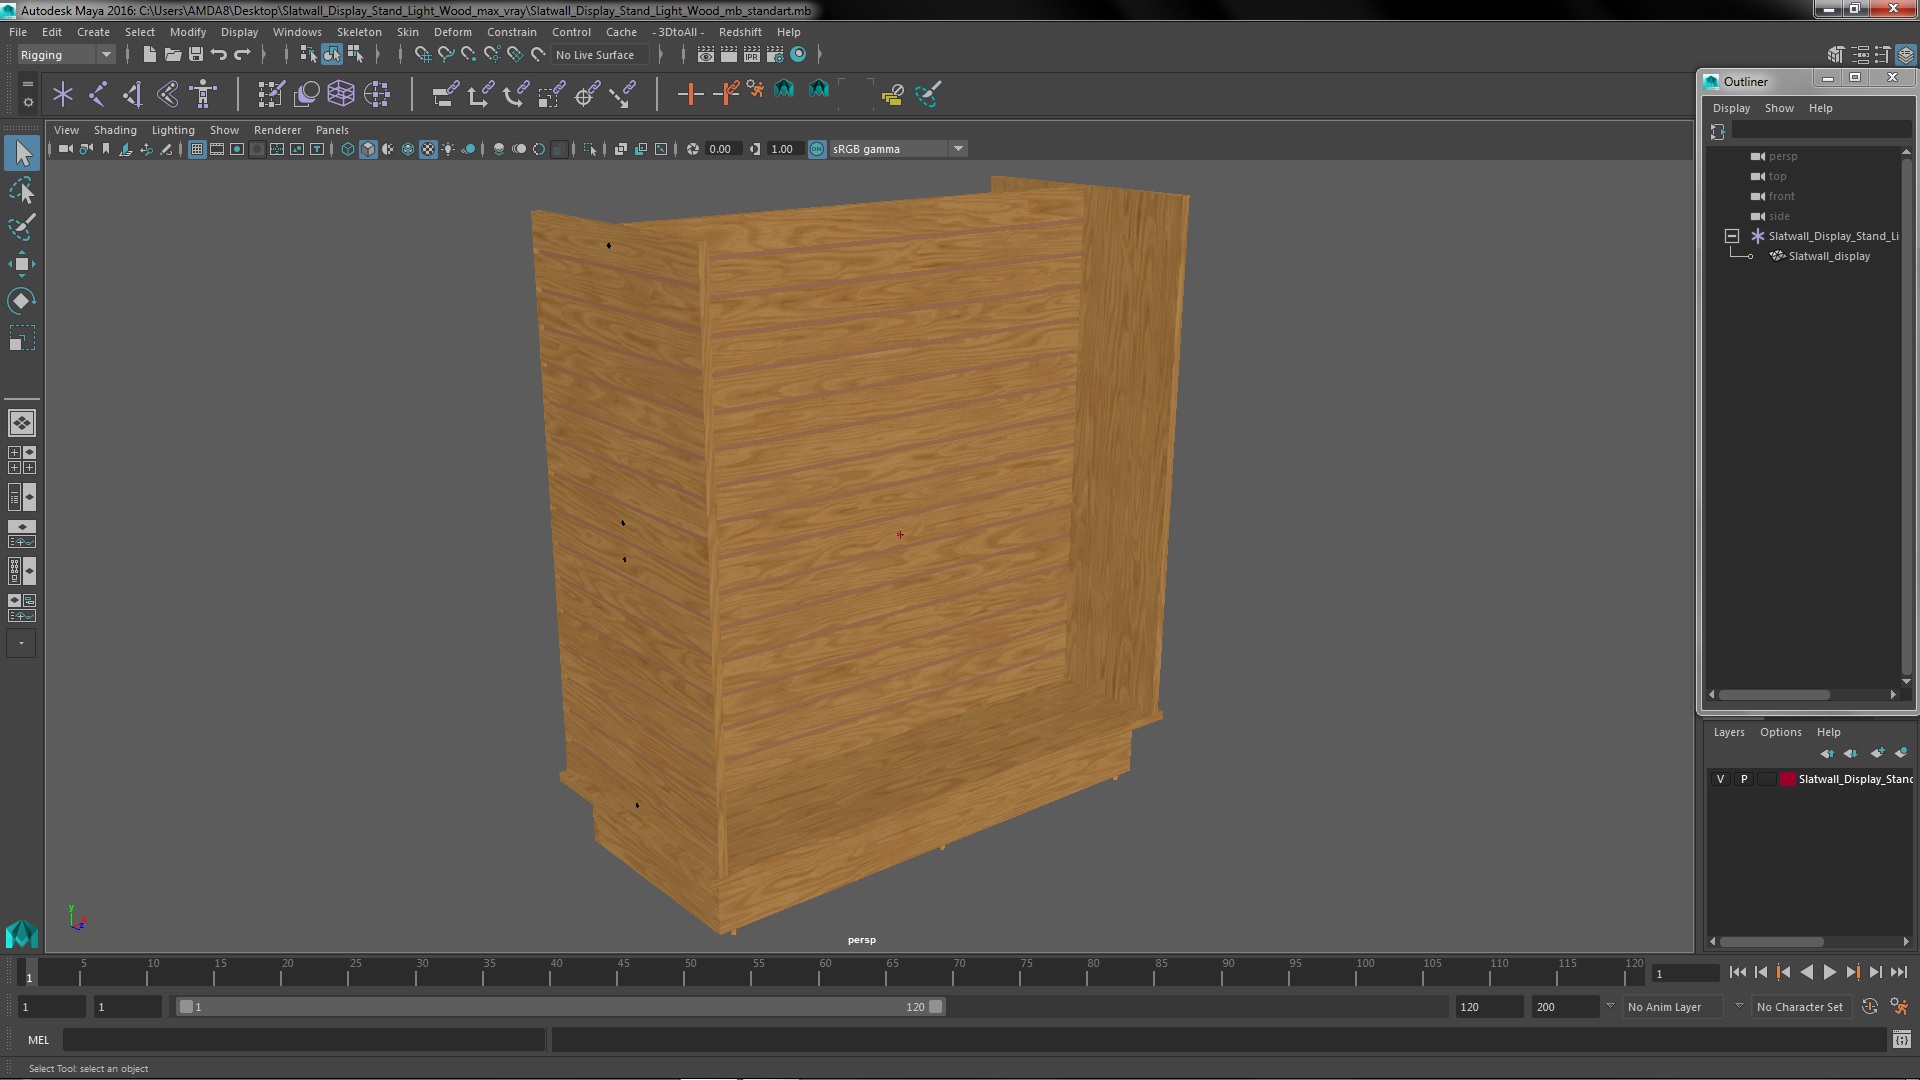
Task: Open the Panels menu in viewport
Action: pyautogui.click(x=332, y=130)
